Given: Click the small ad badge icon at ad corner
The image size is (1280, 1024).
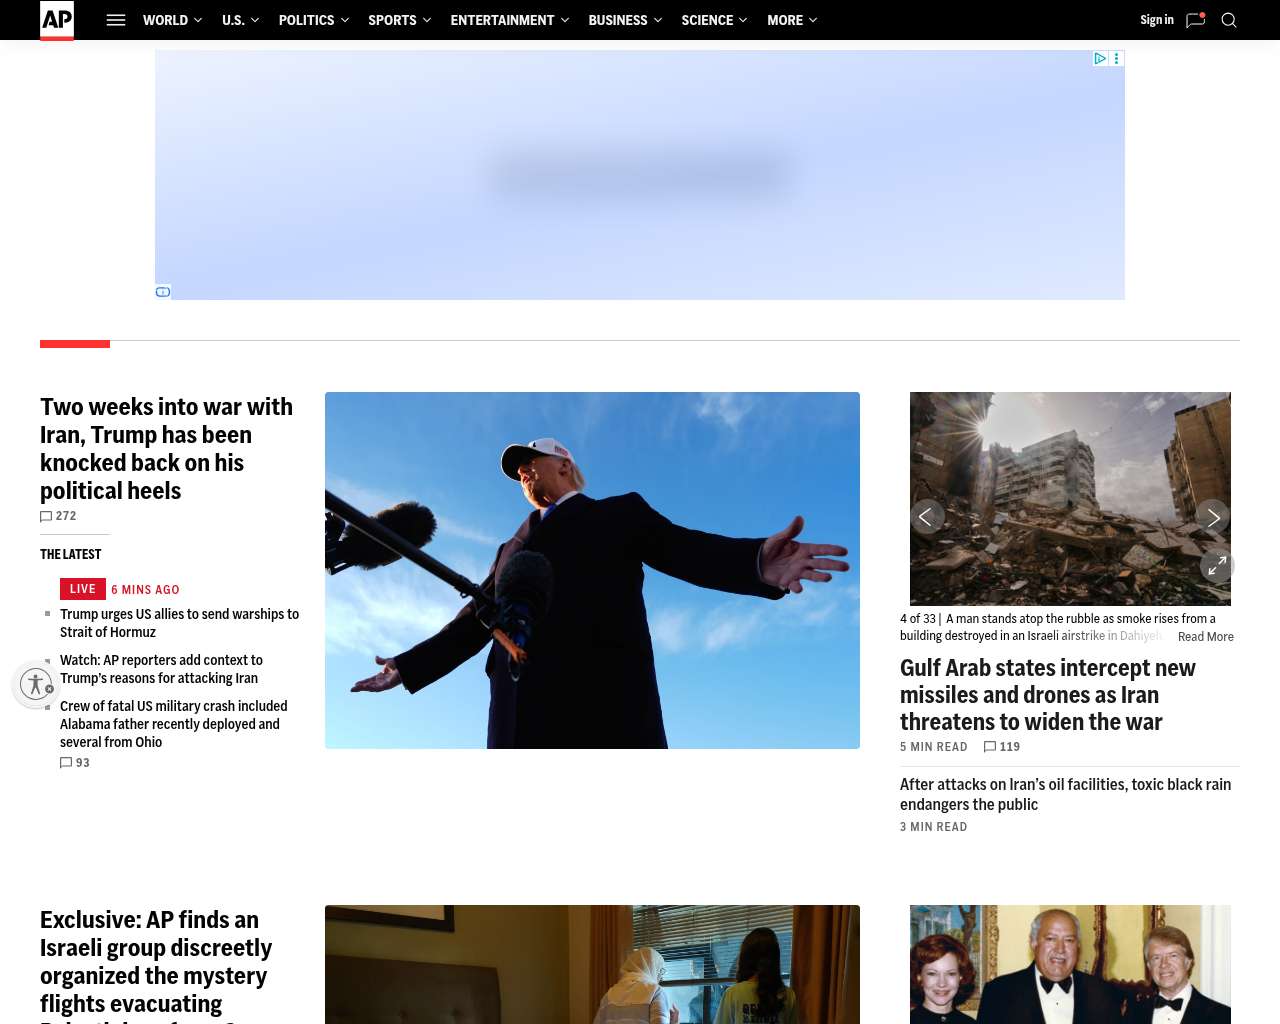Looking at the screenshot, I should tap(163, 292).
